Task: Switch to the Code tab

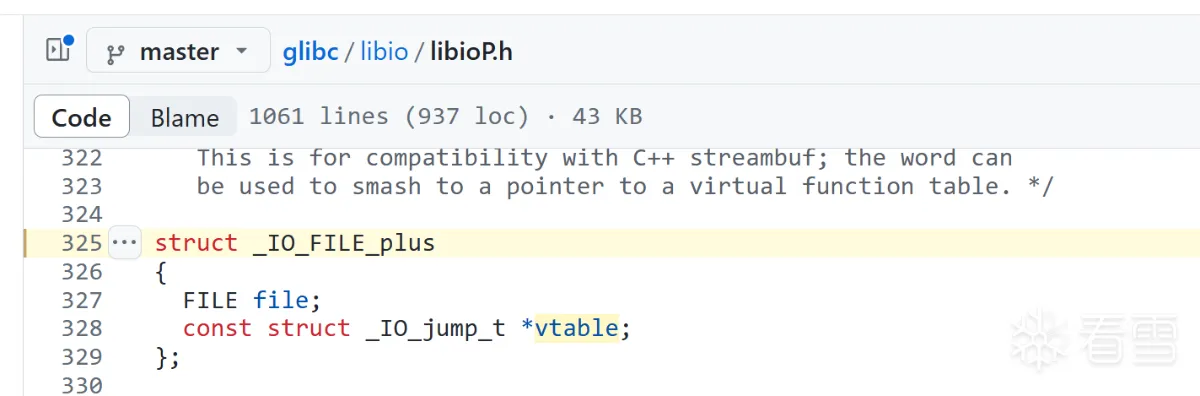Action: click(81, 117)
